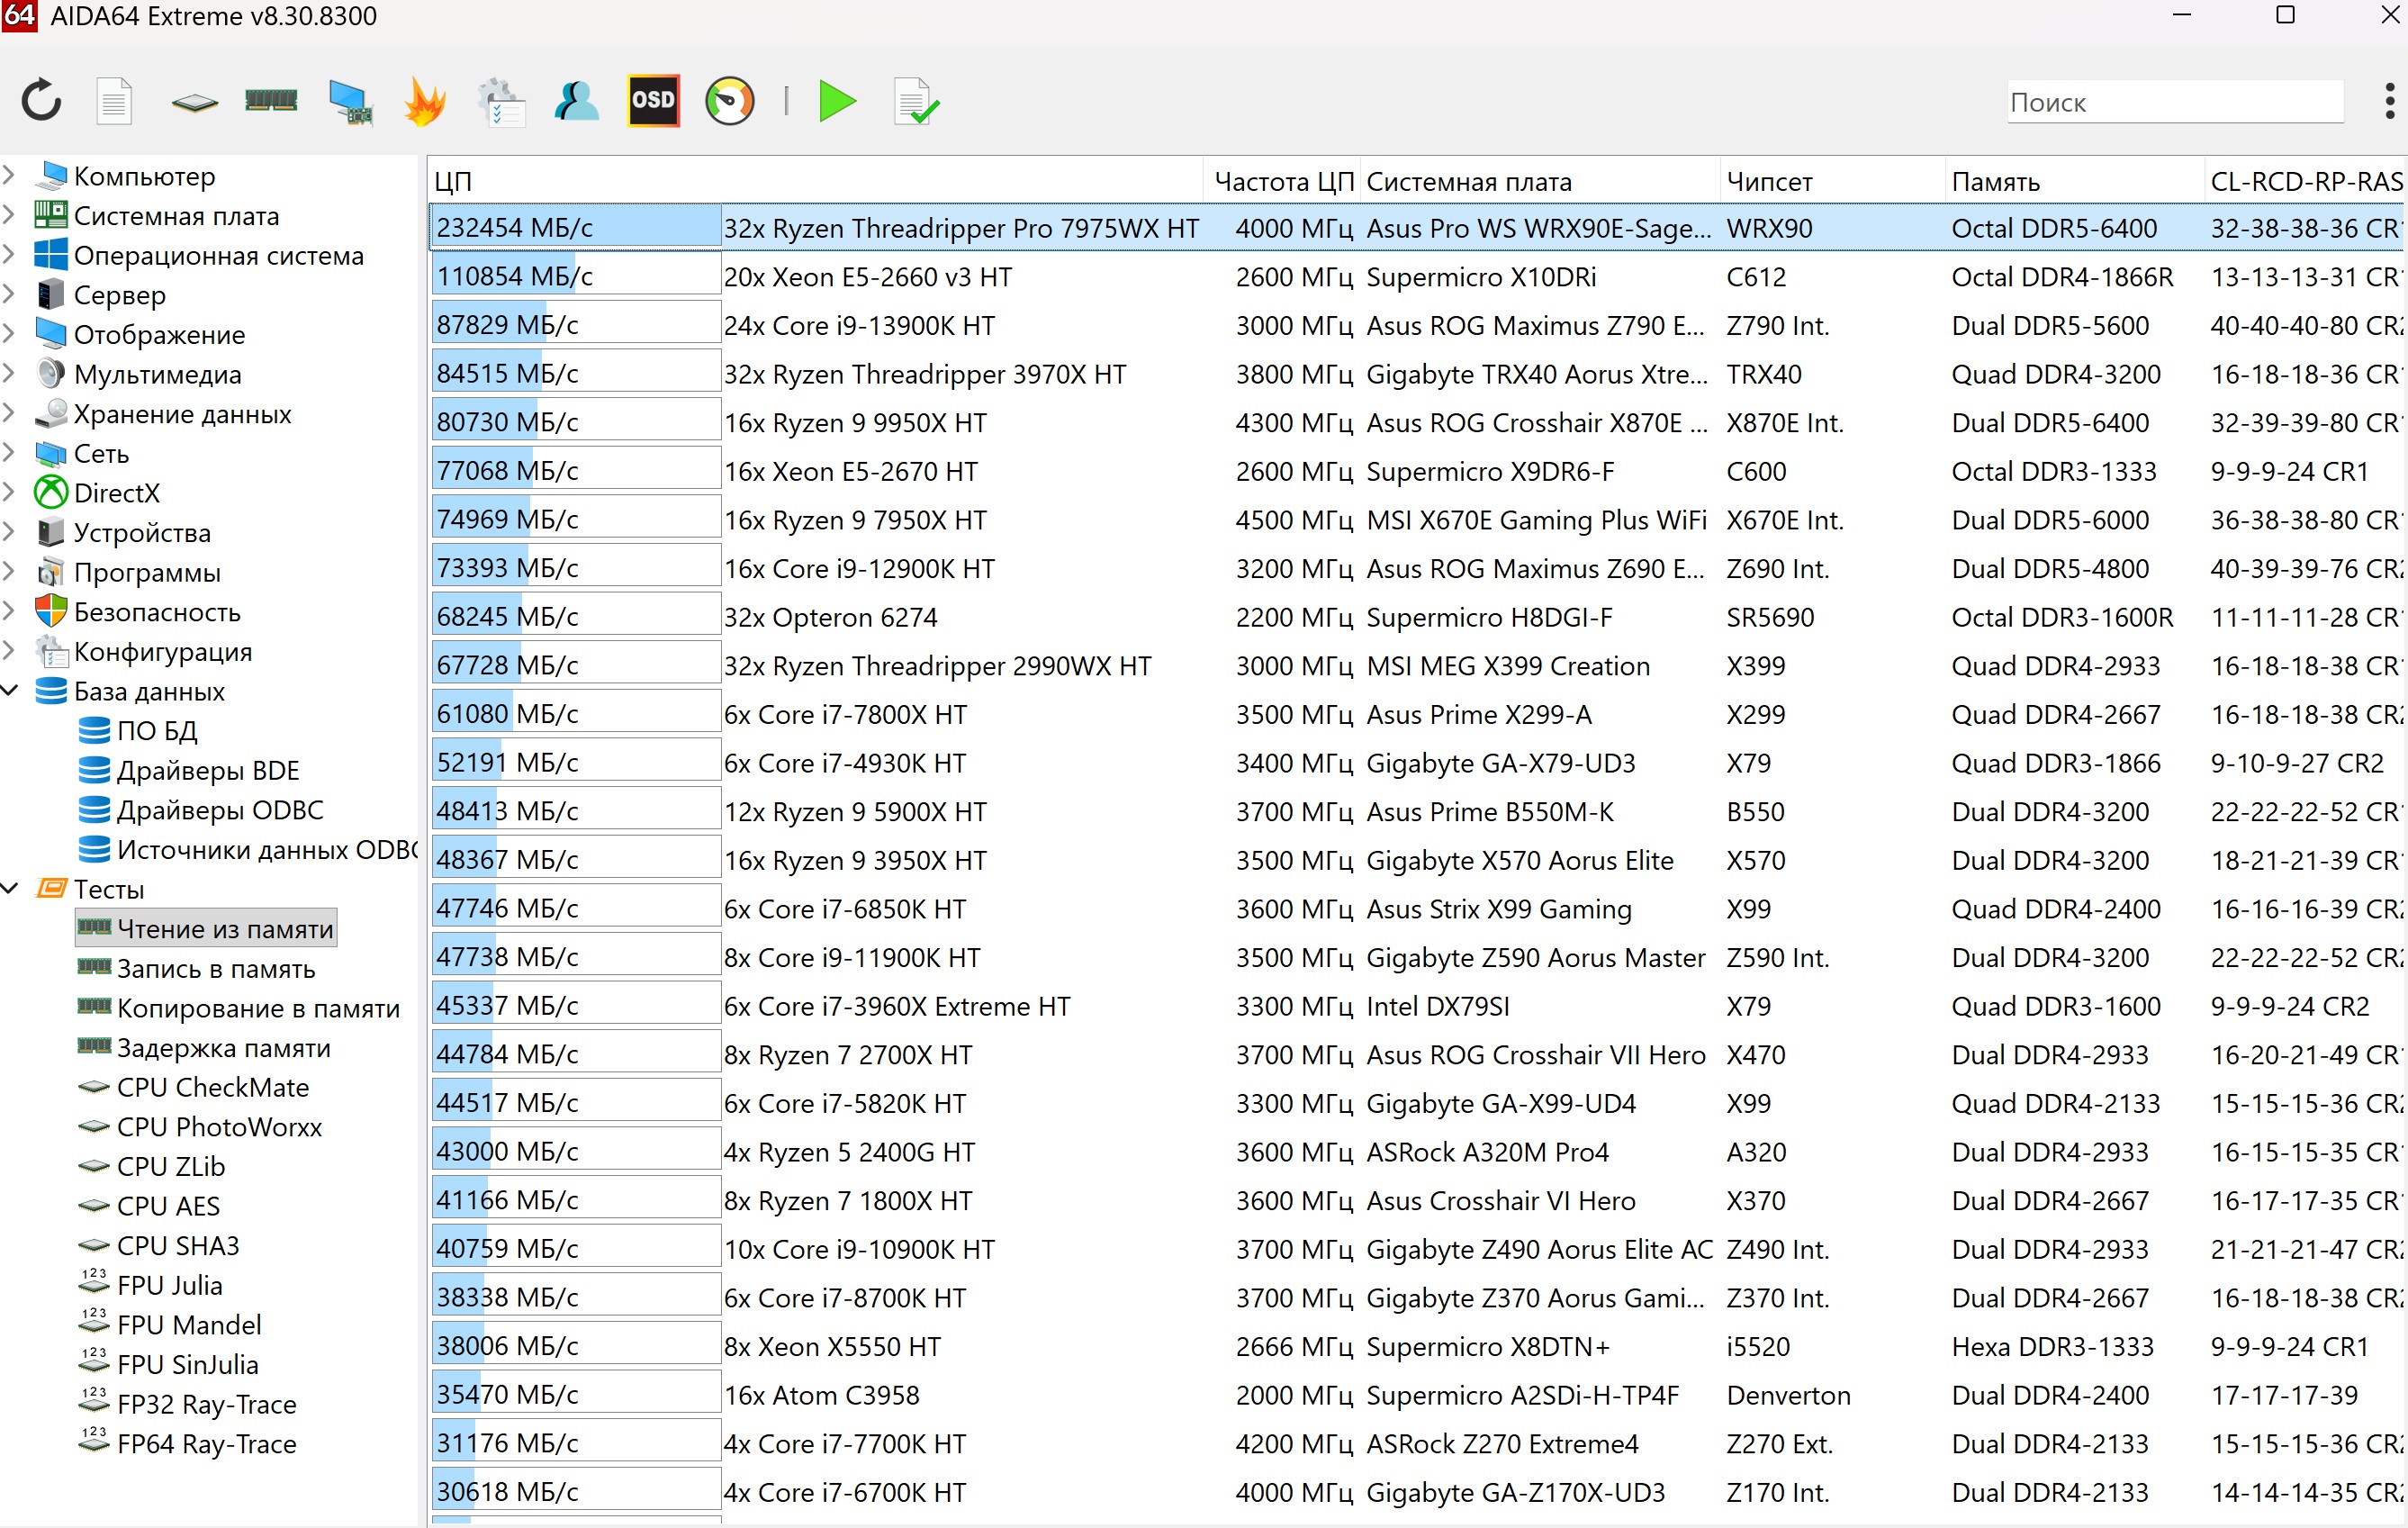Click the network computer toolbar icon
The image size is (2408, 1528).
point(350,102)
